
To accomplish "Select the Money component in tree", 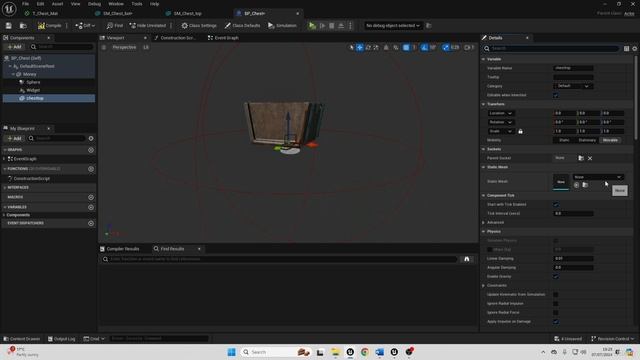I will (x=29, y=74).
